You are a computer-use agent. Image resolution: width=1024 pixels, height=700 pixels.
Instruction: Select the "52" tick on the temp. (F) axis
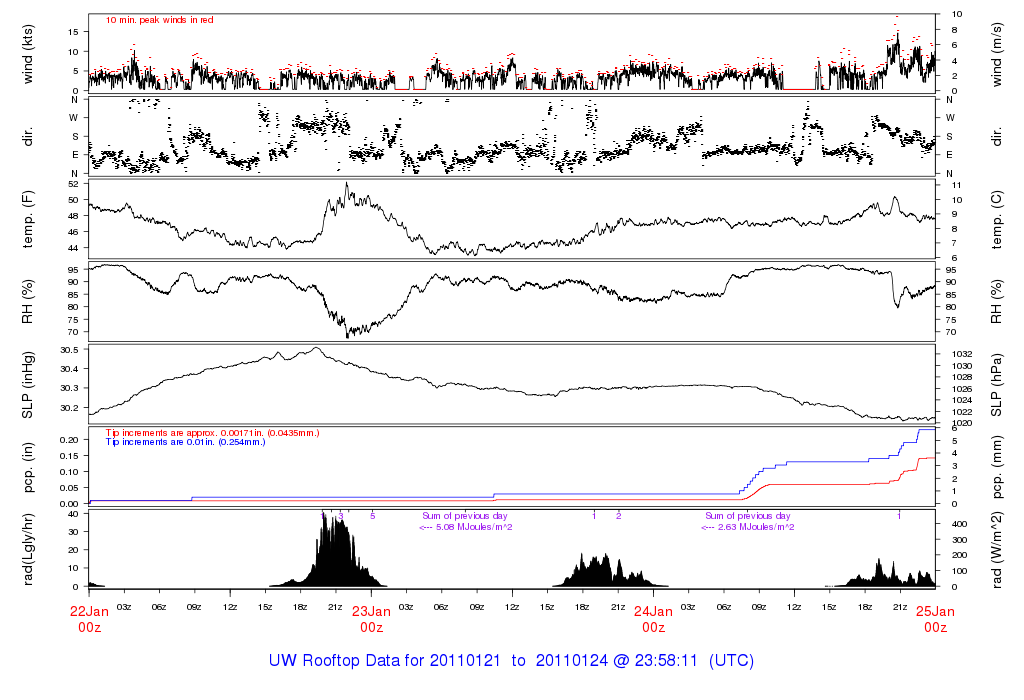[73, 184]
